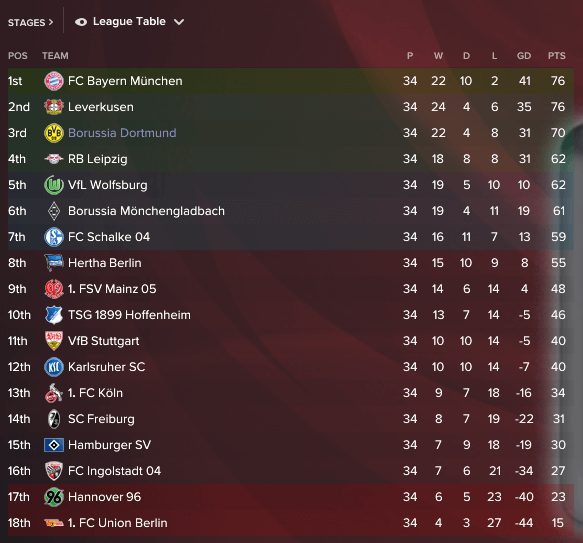Click the Hannover 96 club logo

tap(54, 497)
